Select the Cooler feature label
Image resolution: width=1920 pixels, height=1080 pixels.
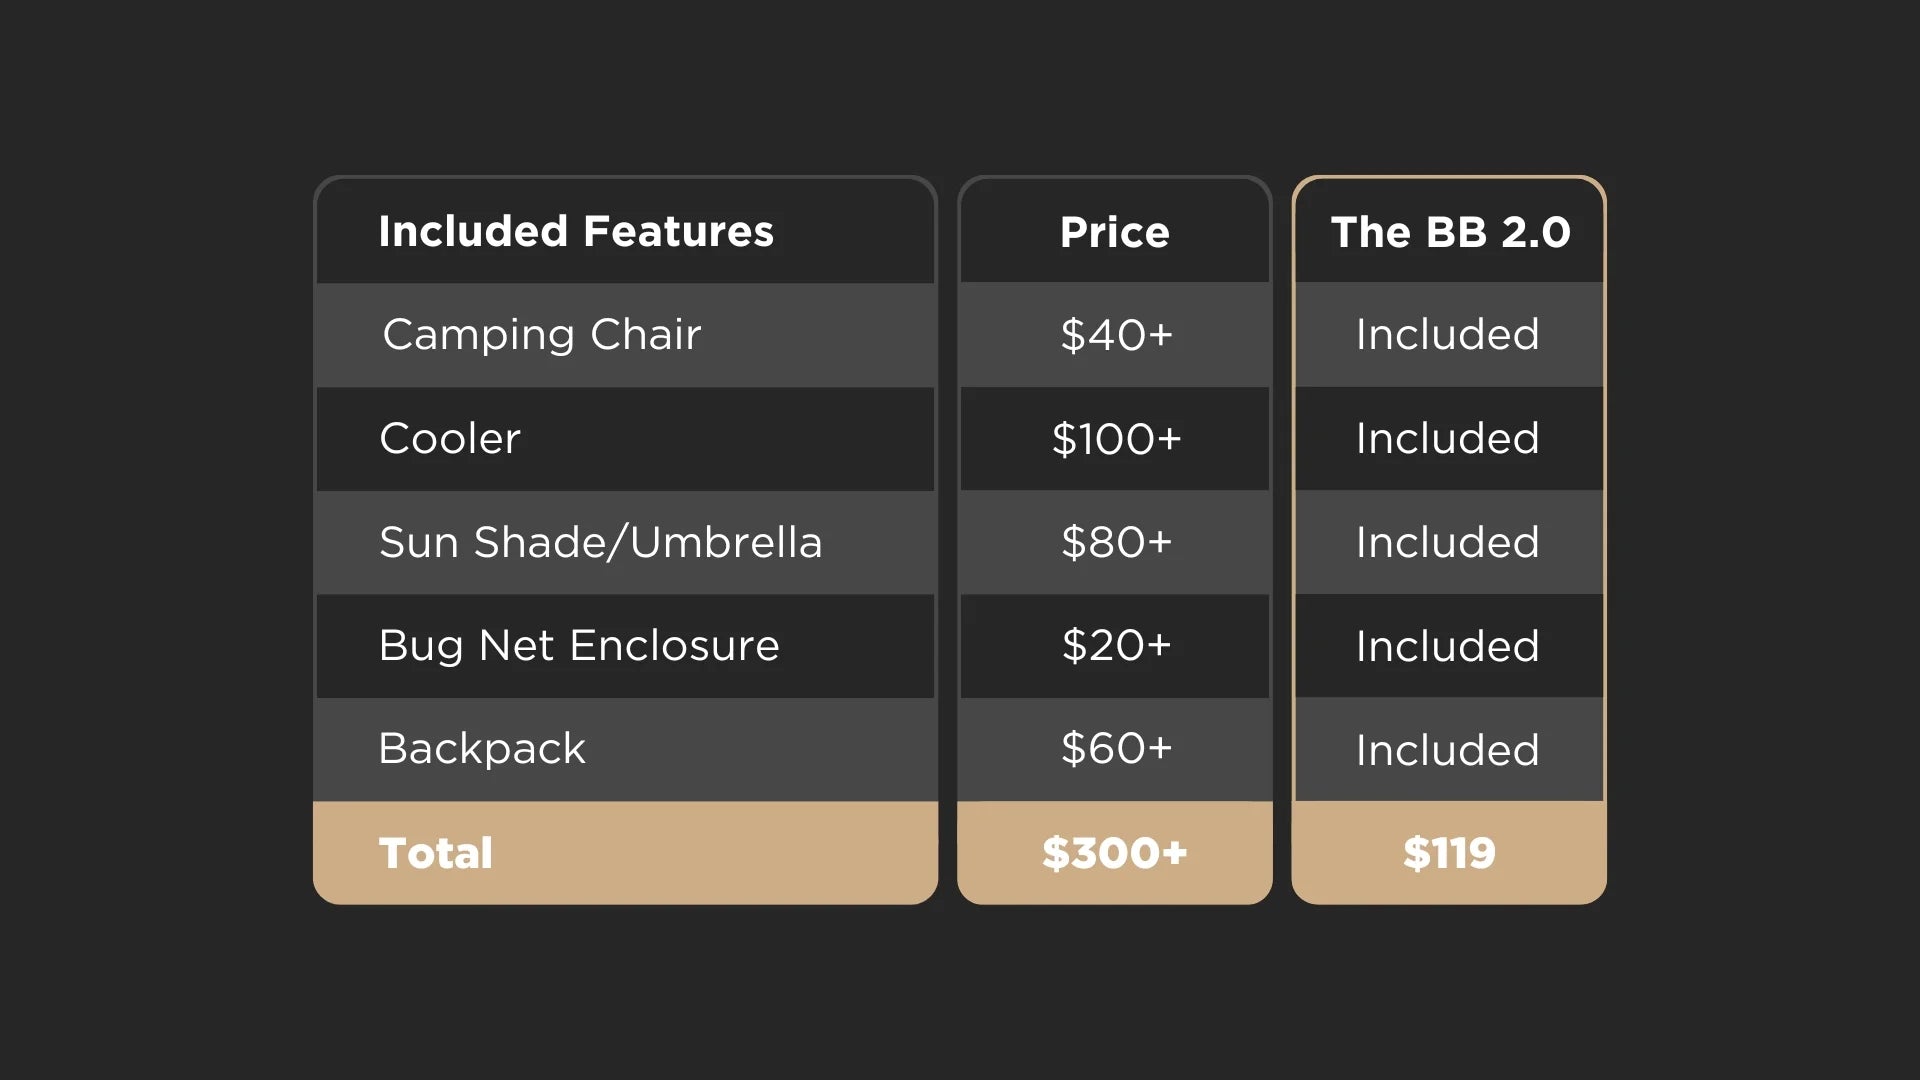(450, 439)
